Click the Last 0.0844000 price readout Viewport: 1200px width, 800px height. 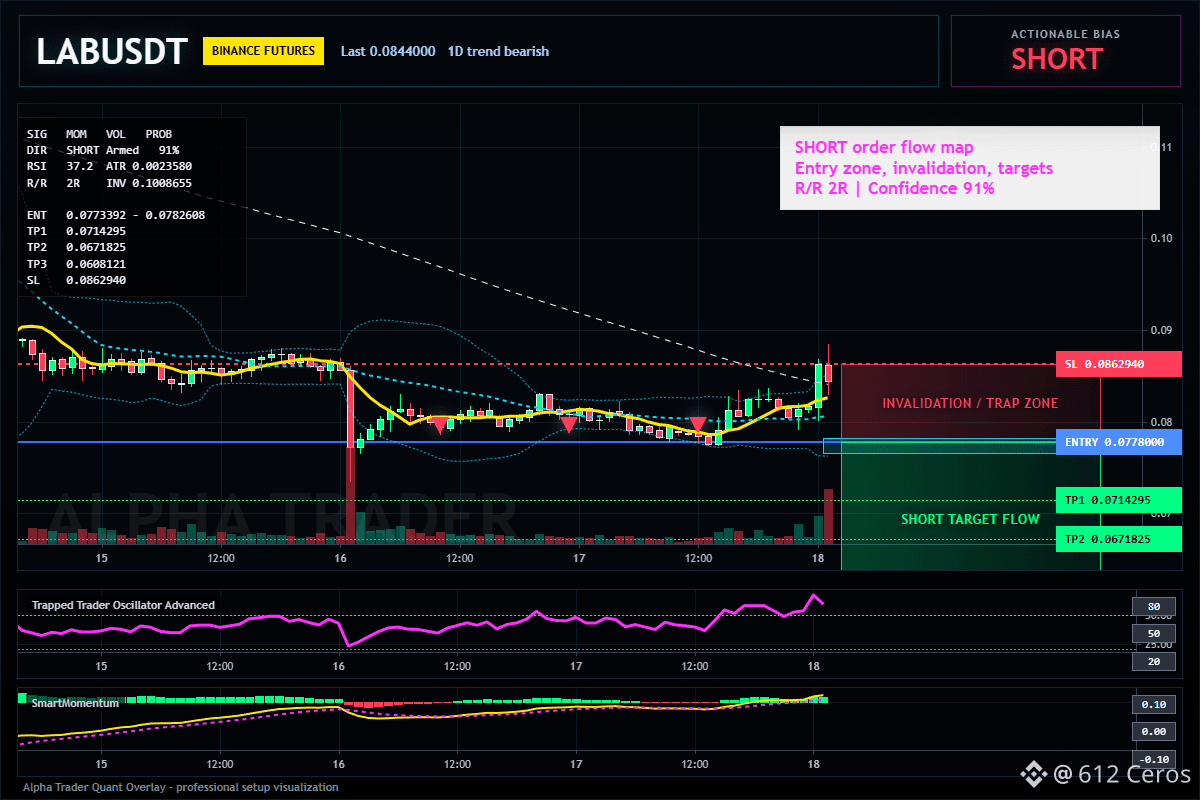click(x=388, y=51)
